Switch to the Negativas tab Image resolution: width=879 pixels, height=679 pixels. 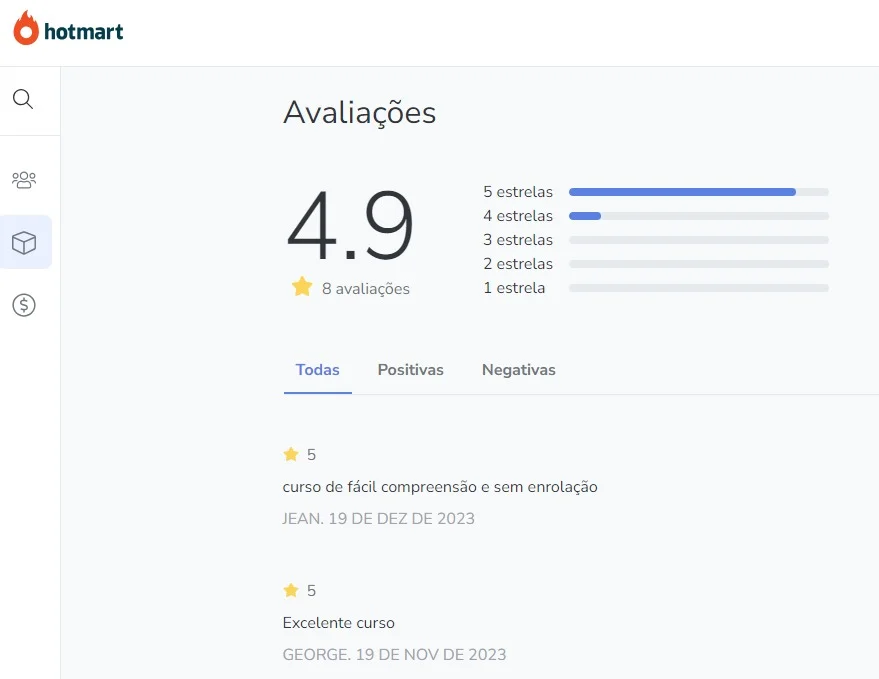519,370
